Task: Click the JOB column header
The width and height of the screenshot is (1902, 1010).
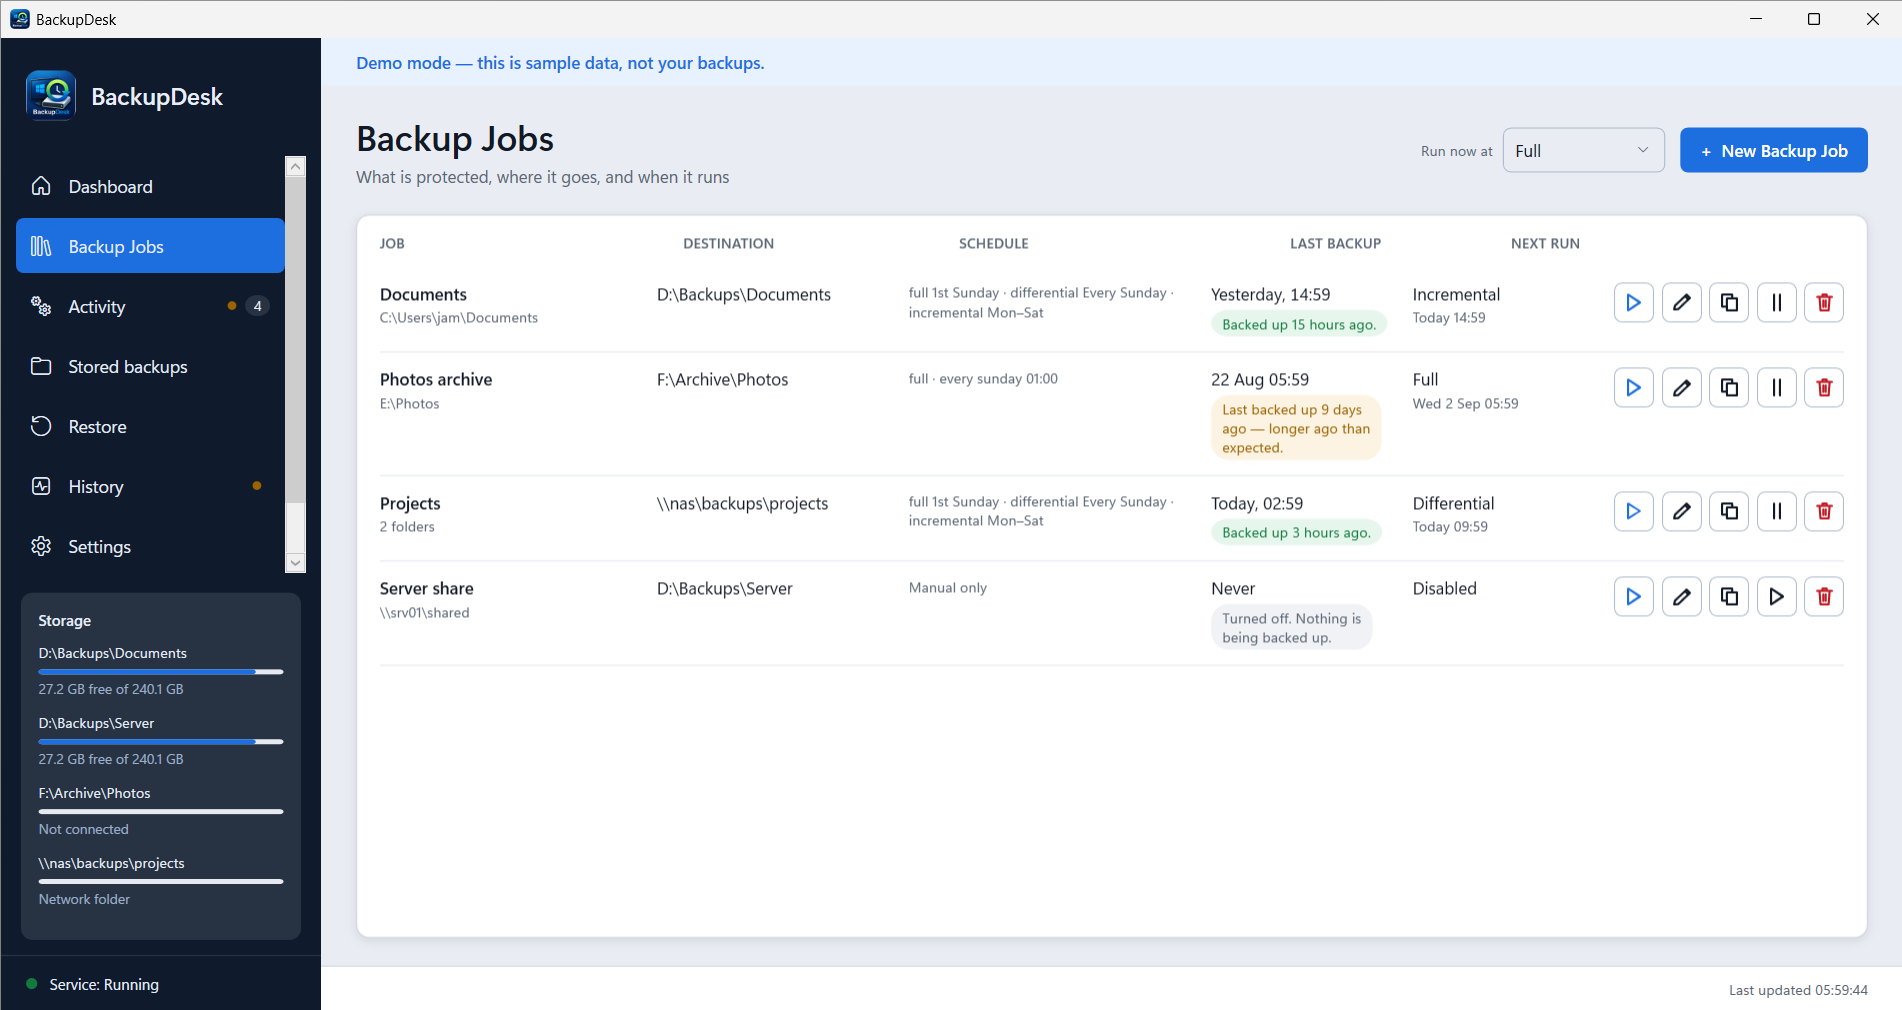Action: pos(392,243)
